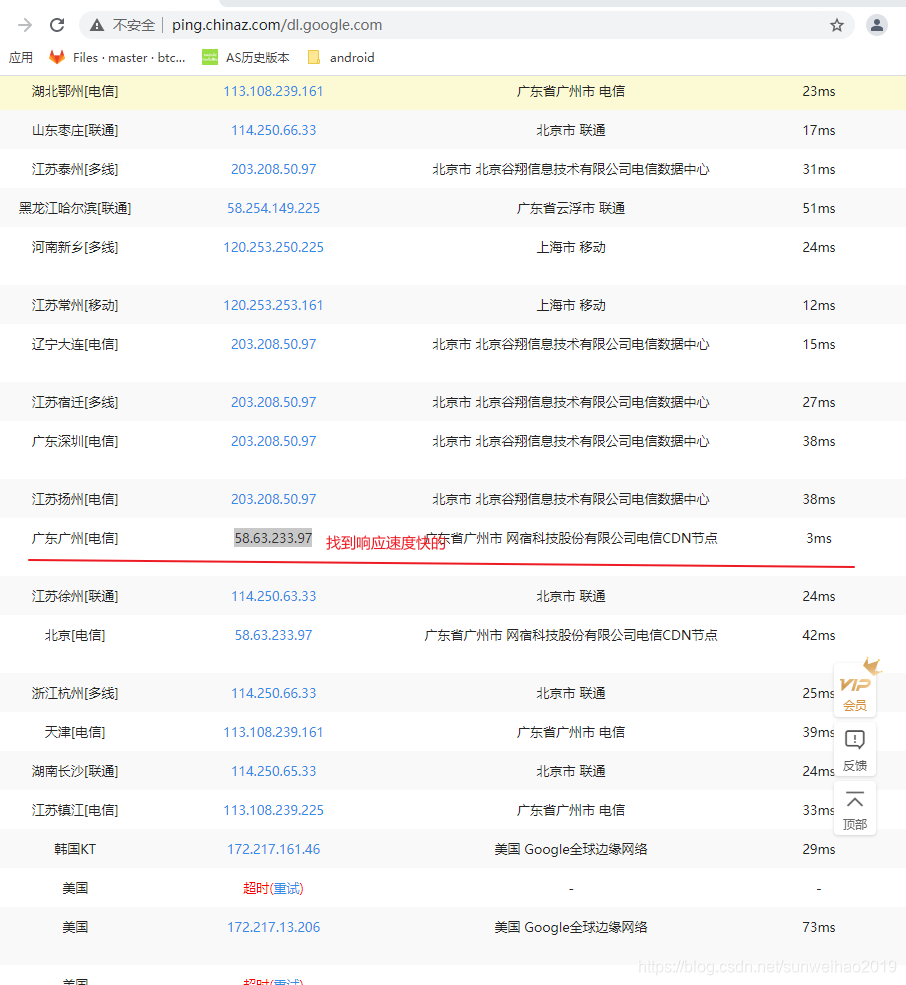Select 江苏镇江[电信] node cell
906x985 pixels.
[75, 810]
